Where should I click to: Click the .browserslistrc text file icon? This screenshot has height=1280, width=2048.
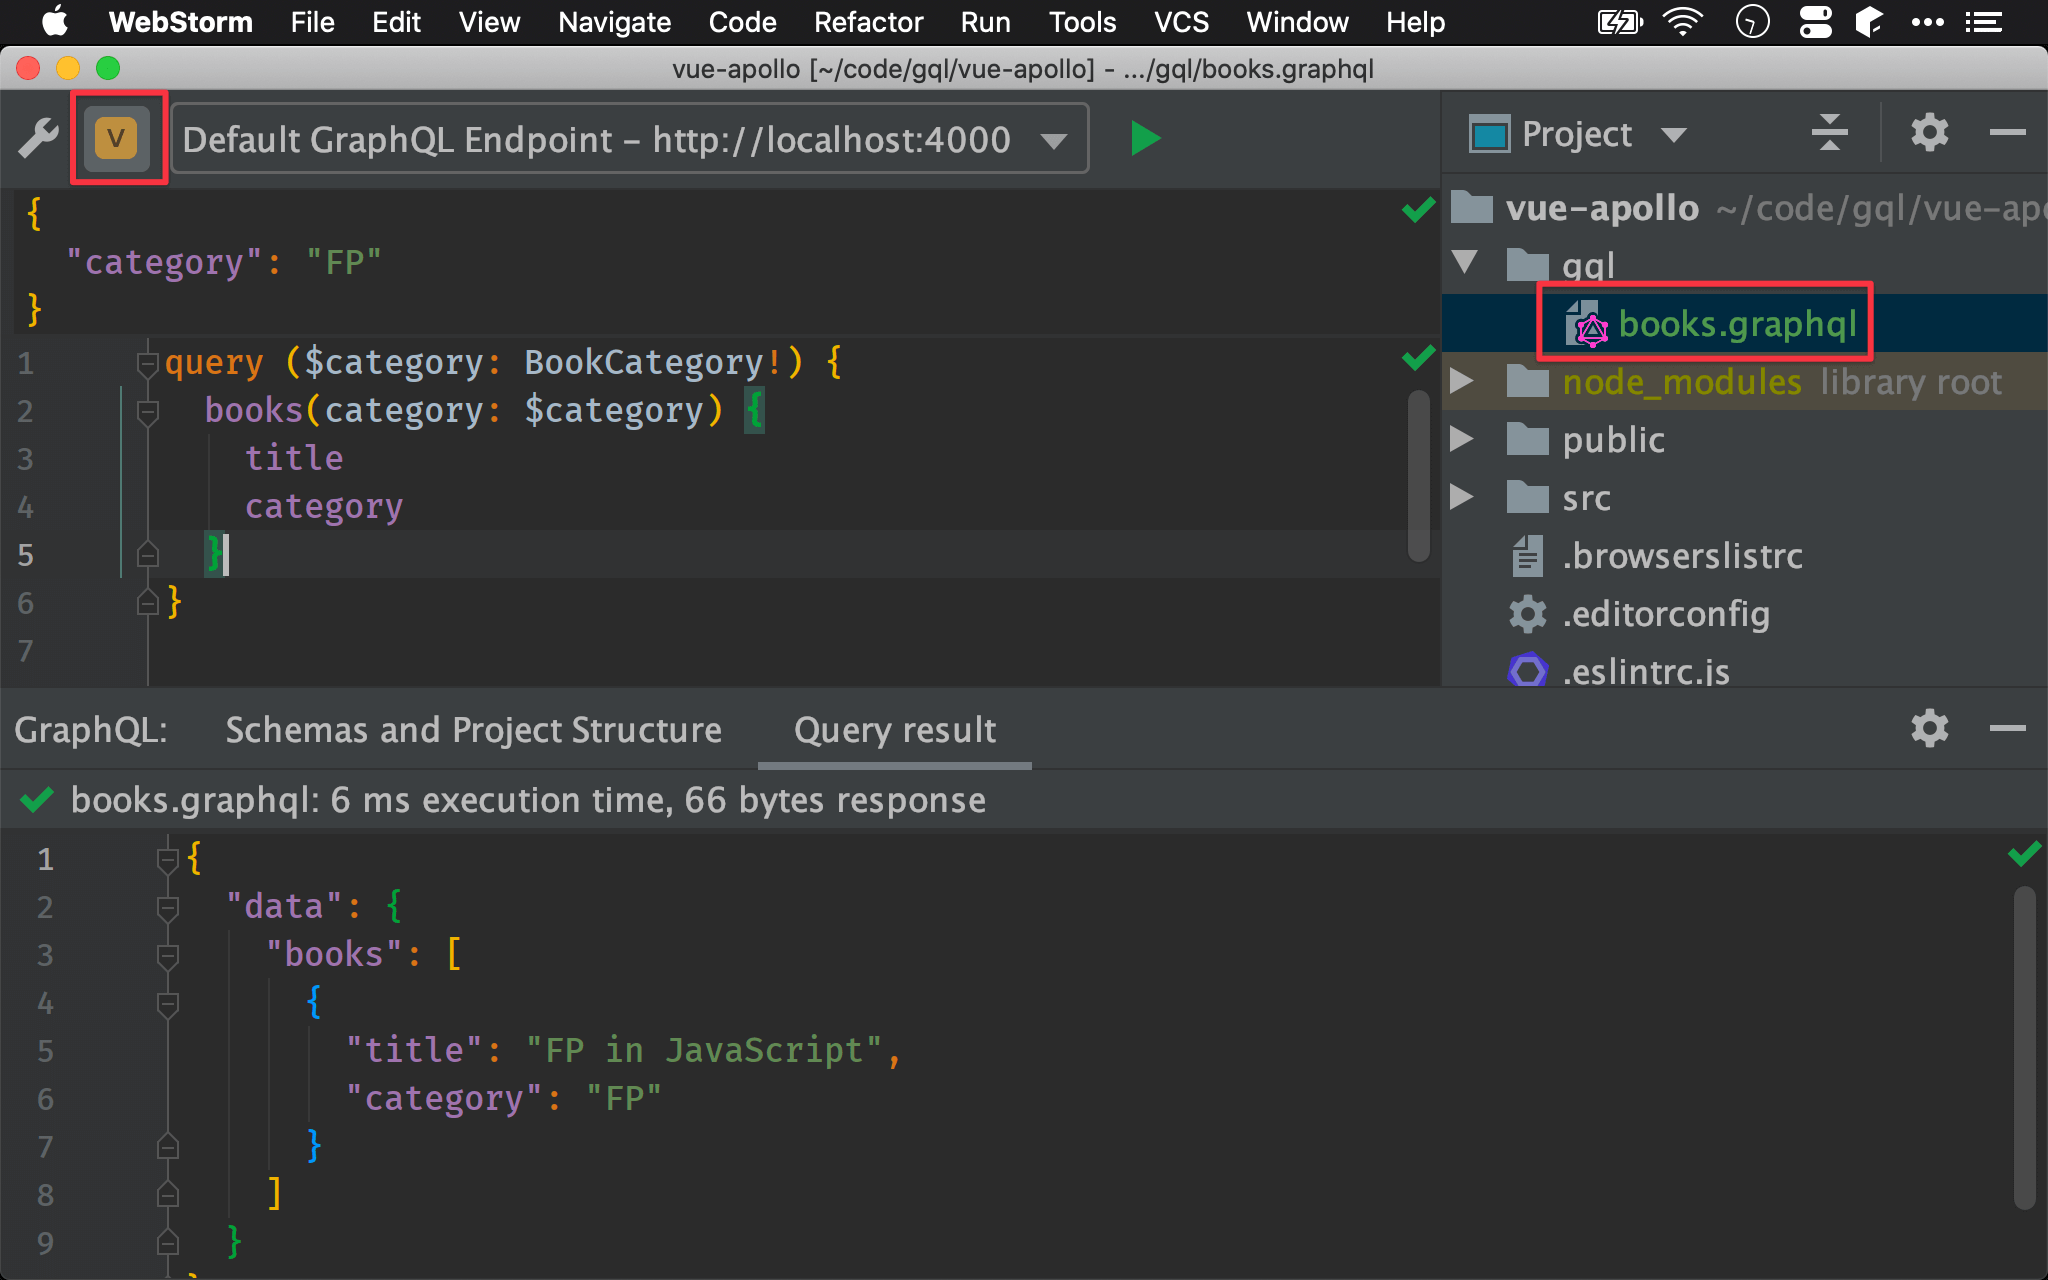click(1527, 555)
